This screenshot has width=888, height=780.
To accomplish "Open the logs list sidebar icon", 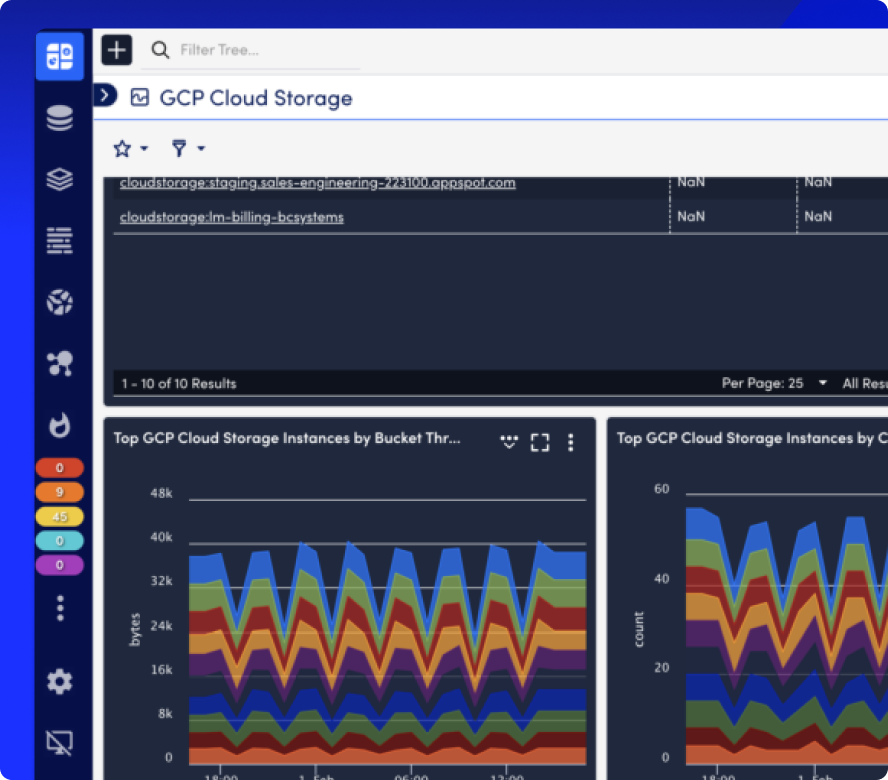I will [x=59, y=241].
